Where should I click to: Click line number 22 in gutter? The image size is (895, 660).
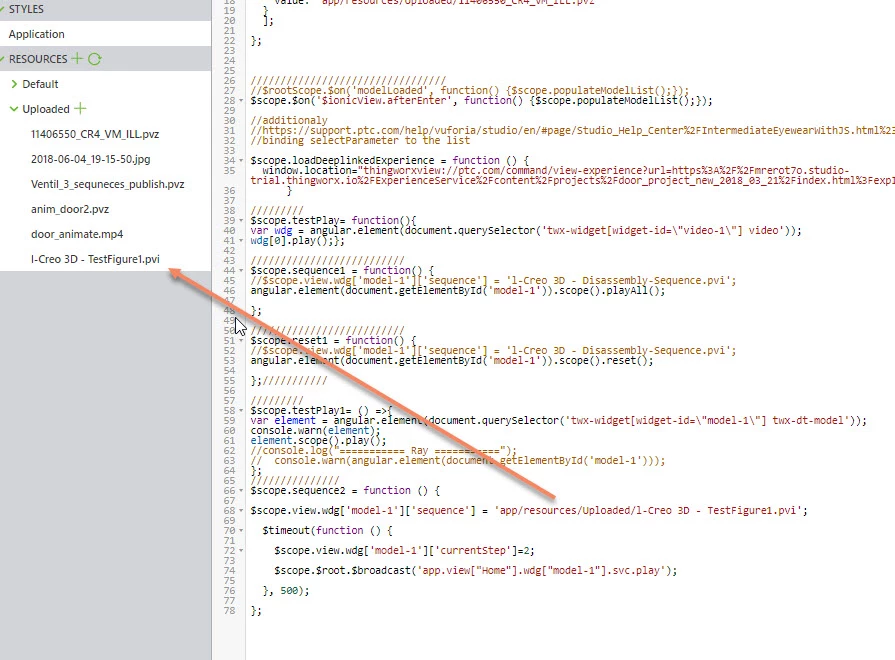(x=229, y=41)
